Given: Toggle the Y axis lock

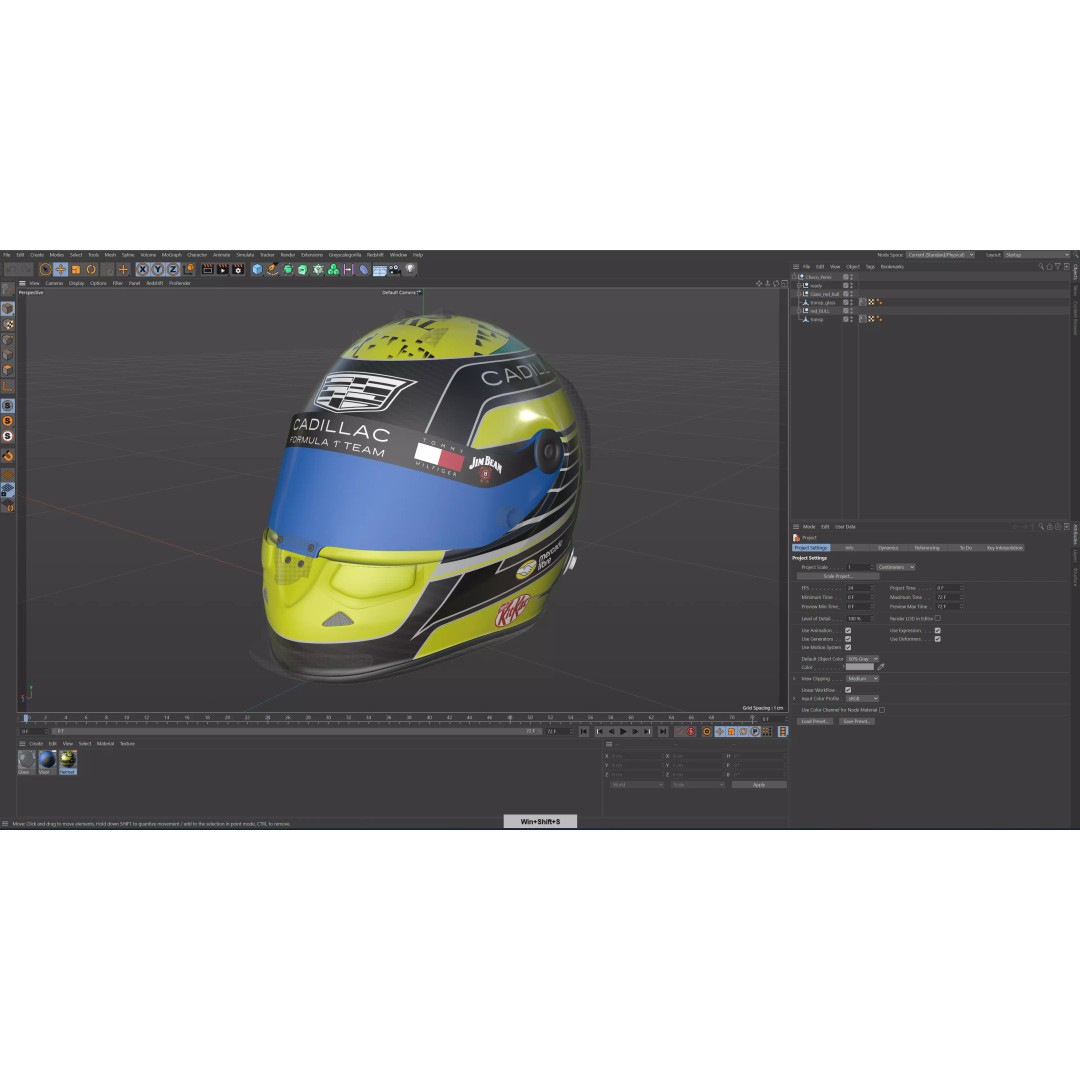Looking at the screenshot, I should 158,269.
